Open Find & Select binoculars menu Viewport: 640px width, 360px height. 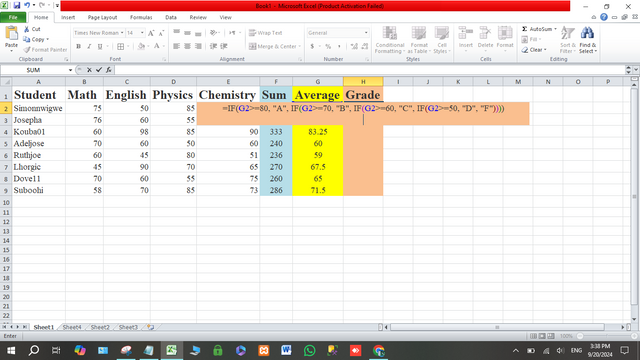(587, 40)
